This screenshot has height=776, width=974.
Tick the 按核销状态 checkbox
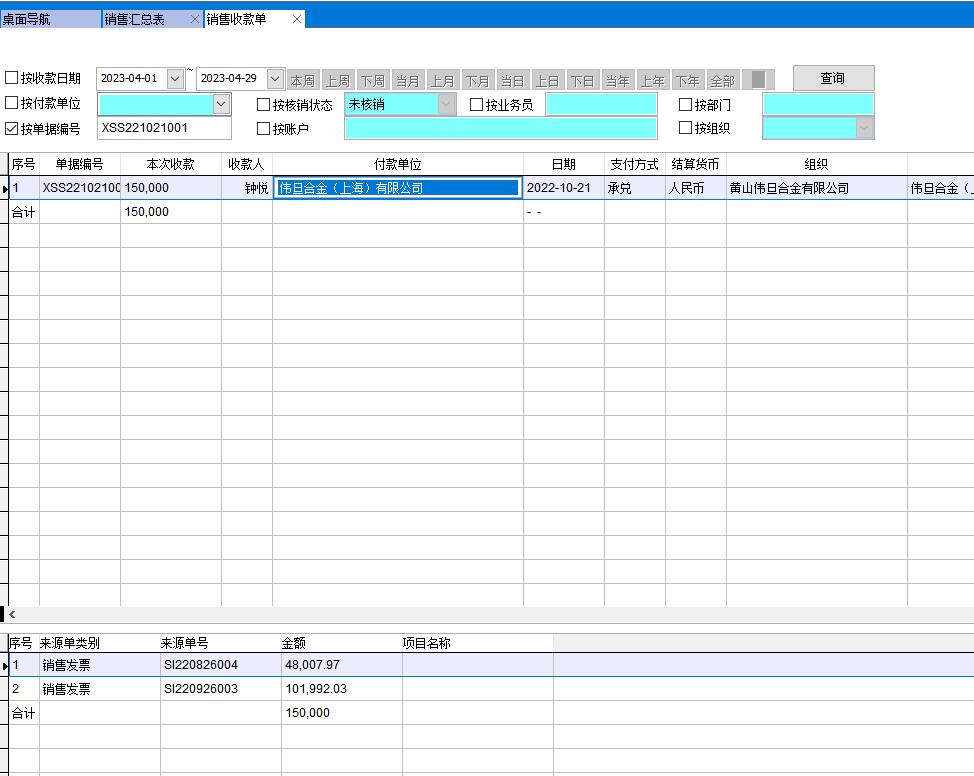coord(264,104)
